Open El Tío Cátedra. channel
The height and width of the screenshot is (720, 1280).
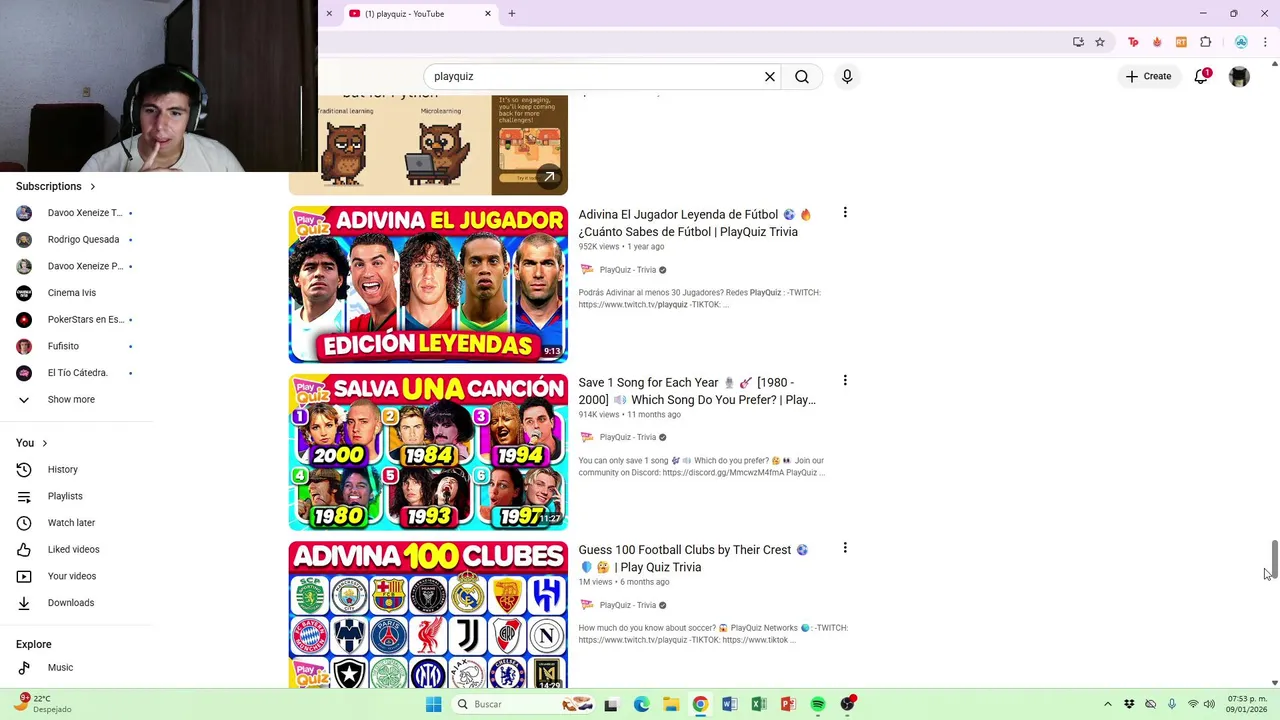[76, 373]
